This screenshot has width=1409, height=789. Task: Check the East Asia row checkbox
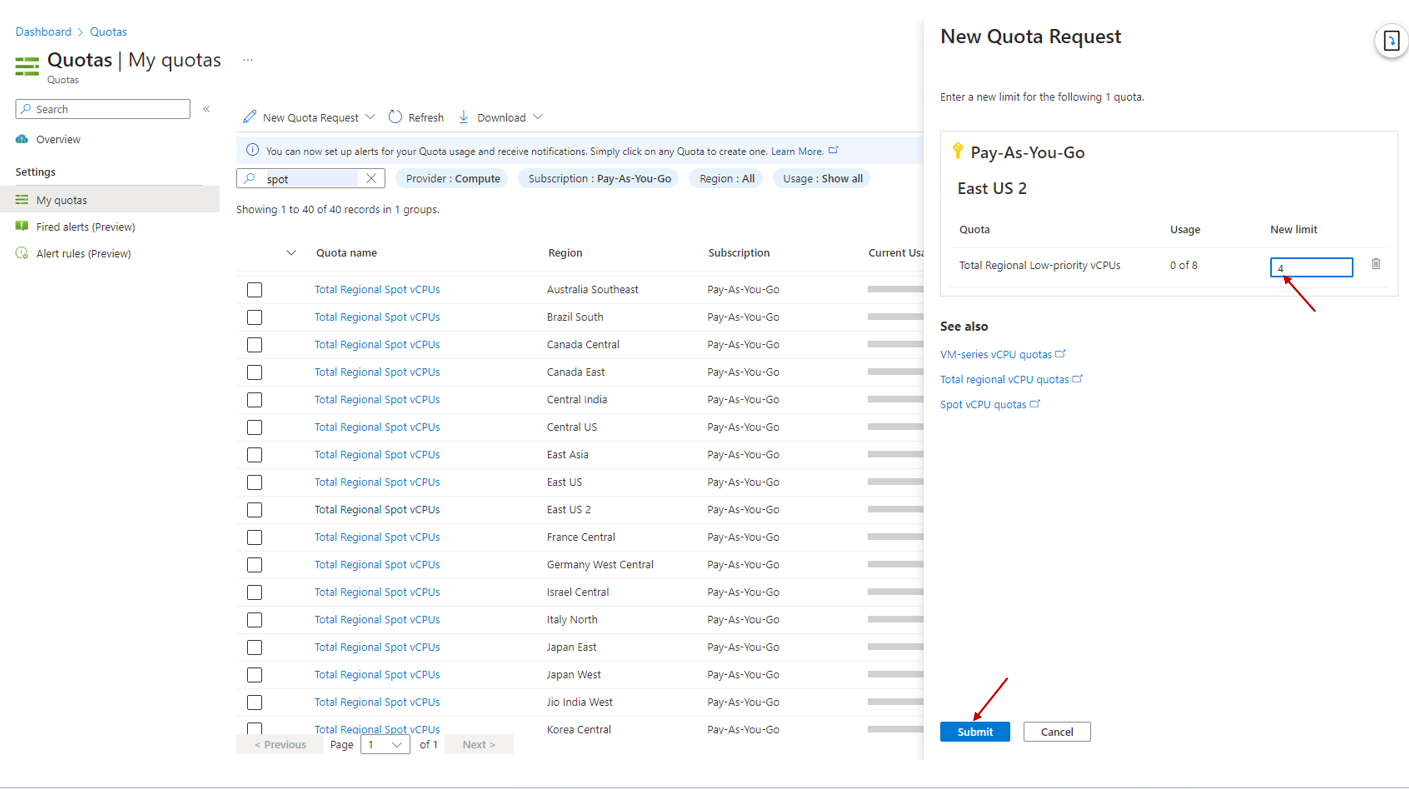(255, 455)
